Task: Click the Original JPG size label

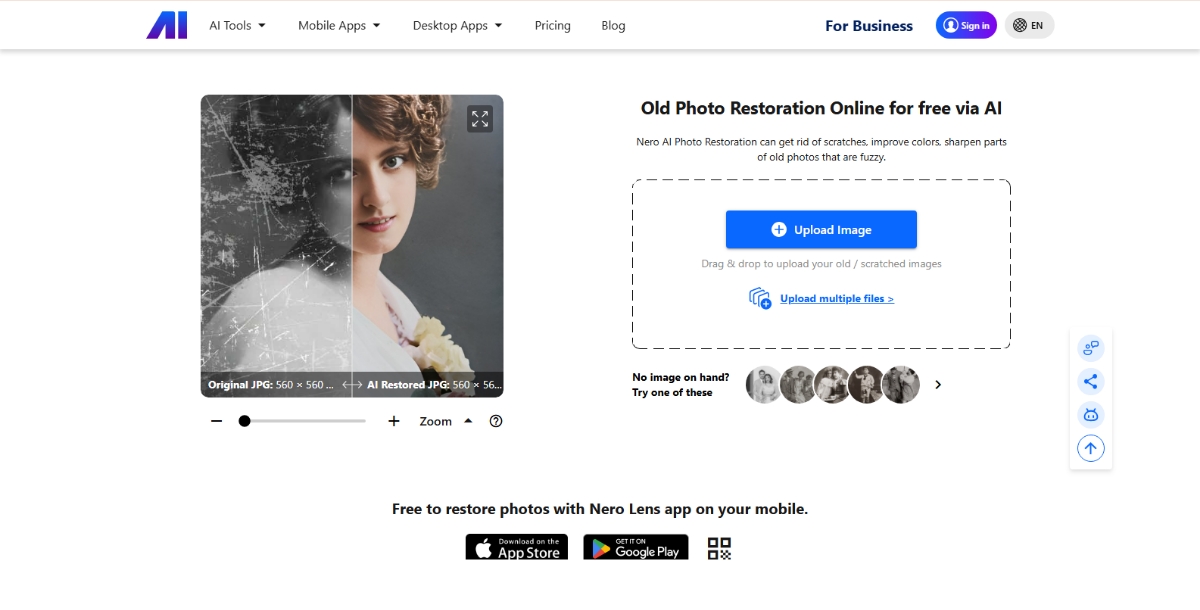Action: pyautogui.click(x=272, y=384)
